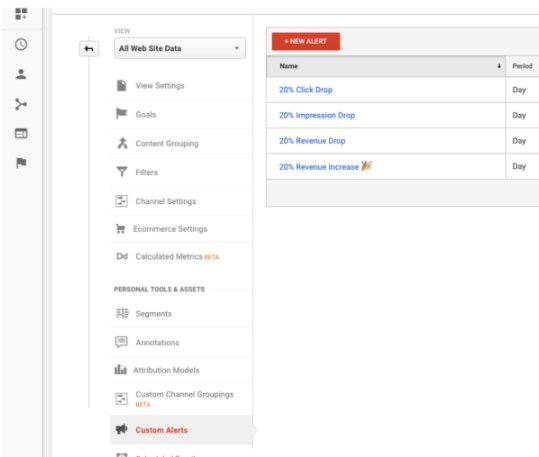Viewport: 539px width, 457px height.
Task: Open Audience person icon in sidebar
Action: (x=21, y=74)
